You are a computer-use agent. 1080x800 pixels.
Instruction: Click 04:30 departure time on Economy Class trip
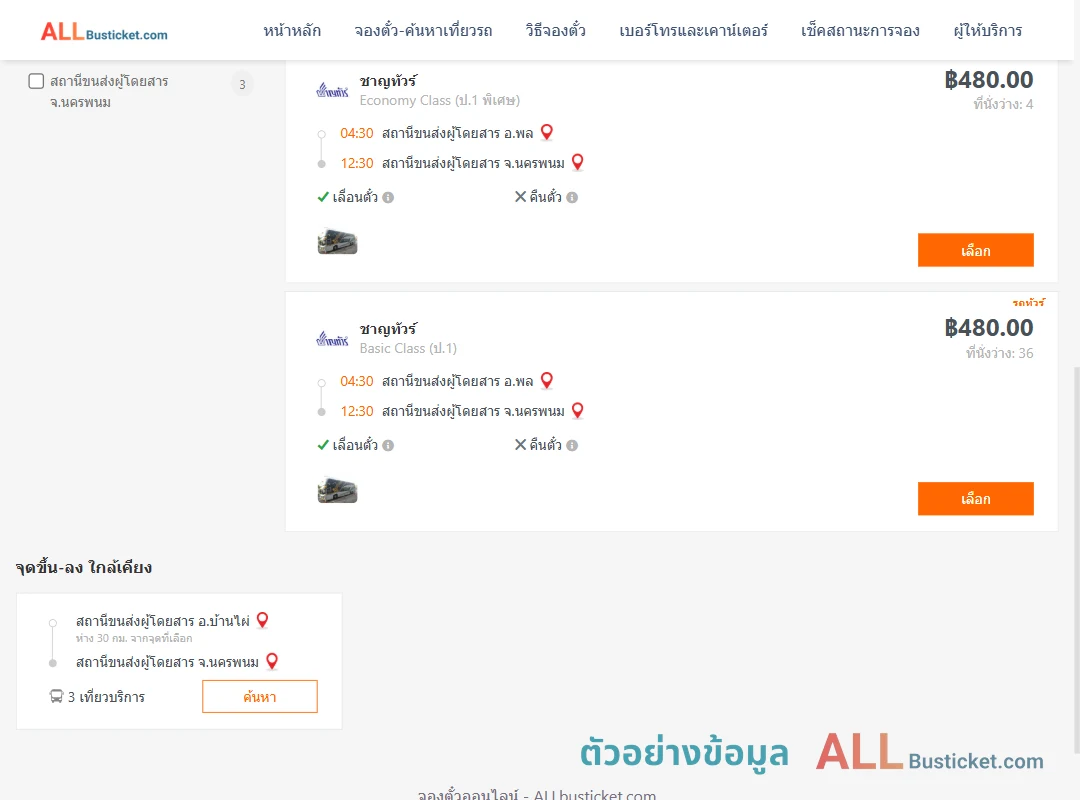pyautogui.click(x=357, y=133)
